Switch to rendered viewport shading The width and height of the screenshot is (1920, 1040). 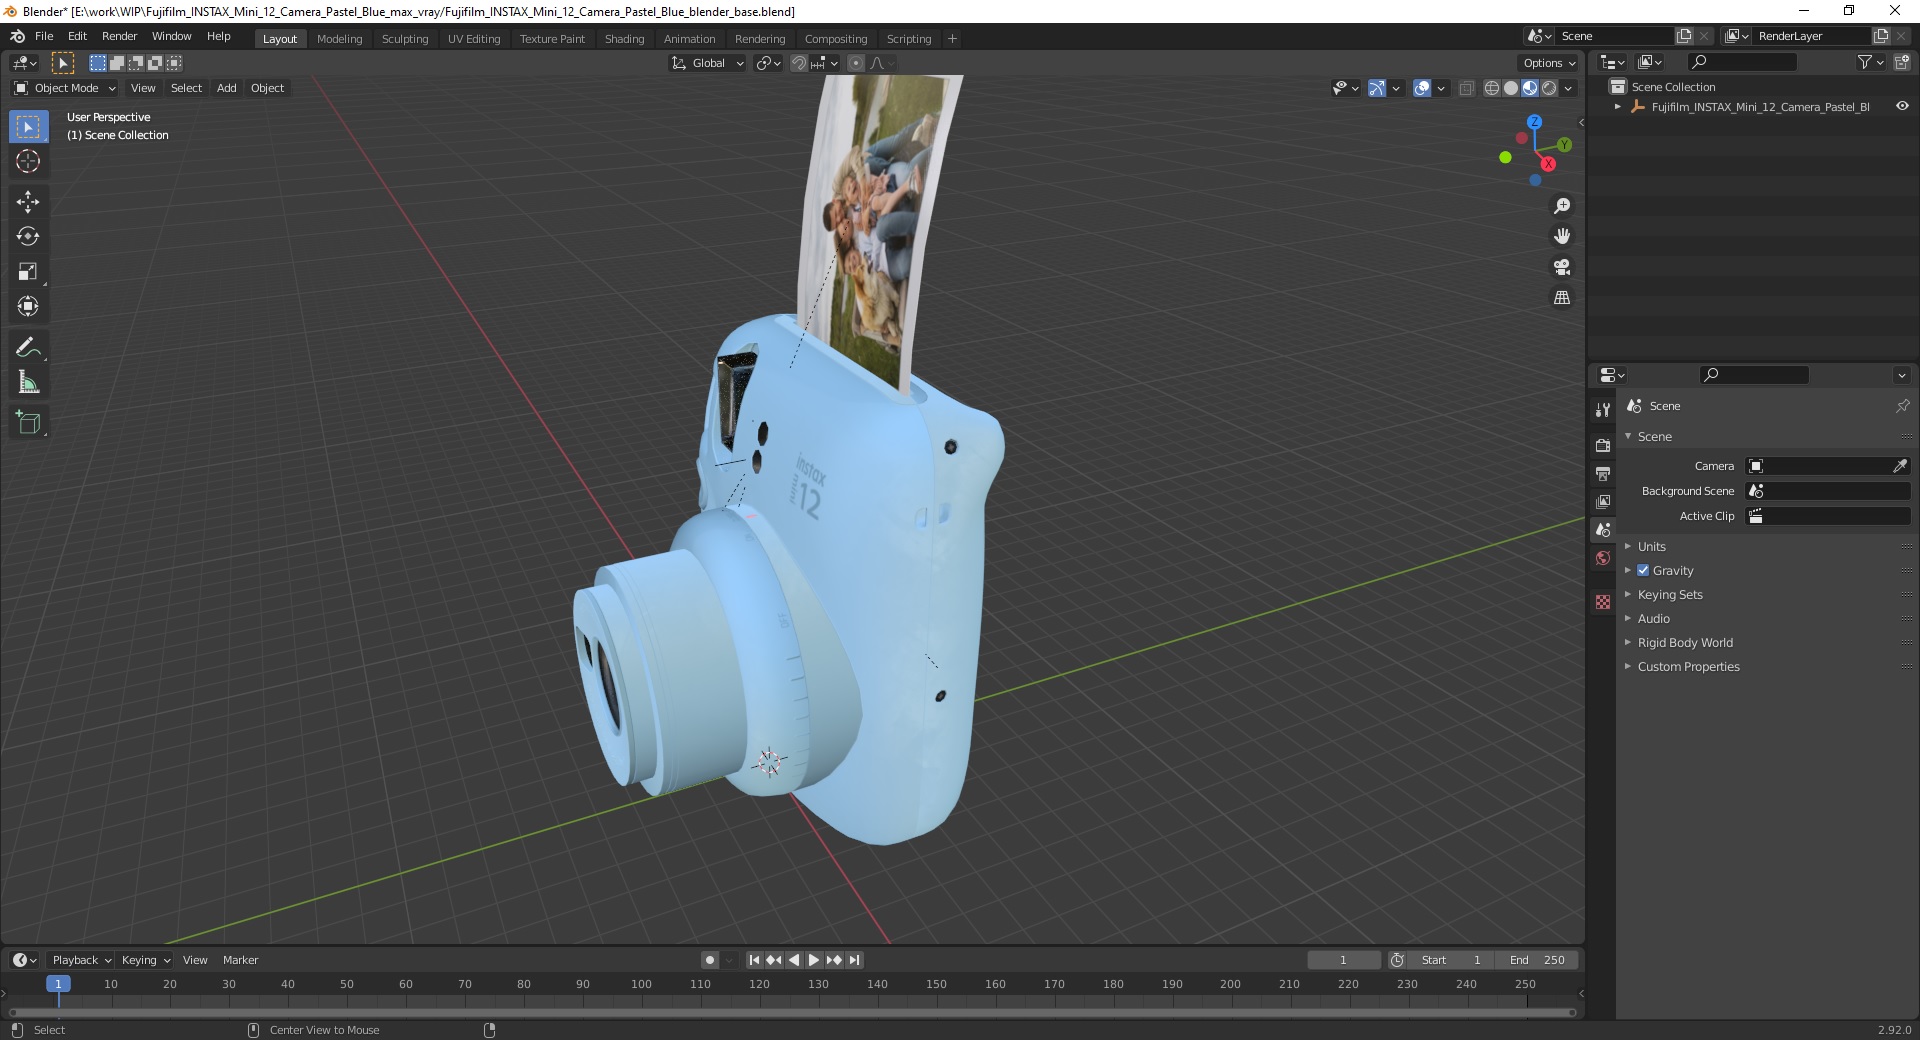[1549, 88]
